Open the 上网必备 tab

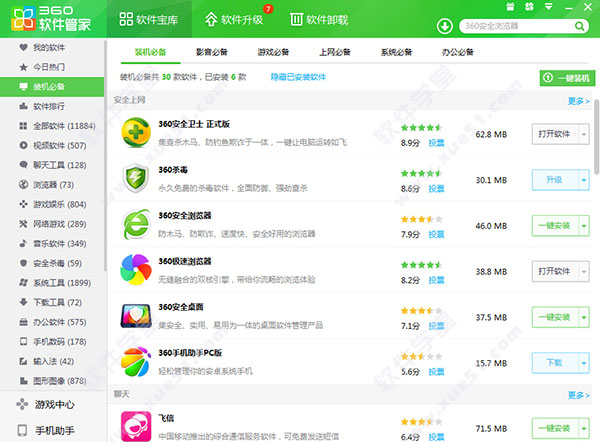pyautogui.click(x=335, y=52)
